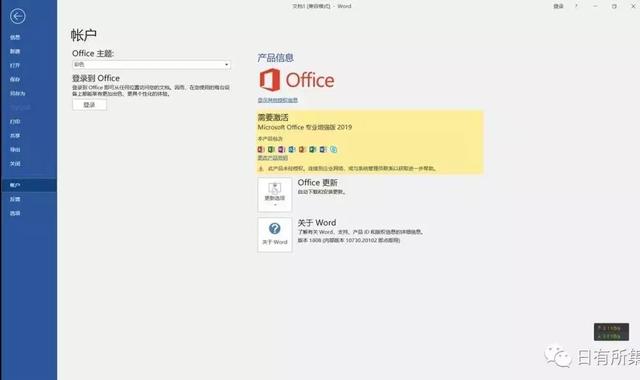Select 新建 (New) in the backstage sidebar
The height and width of the screenshot is (380, 640).
(x=15, y=51)
